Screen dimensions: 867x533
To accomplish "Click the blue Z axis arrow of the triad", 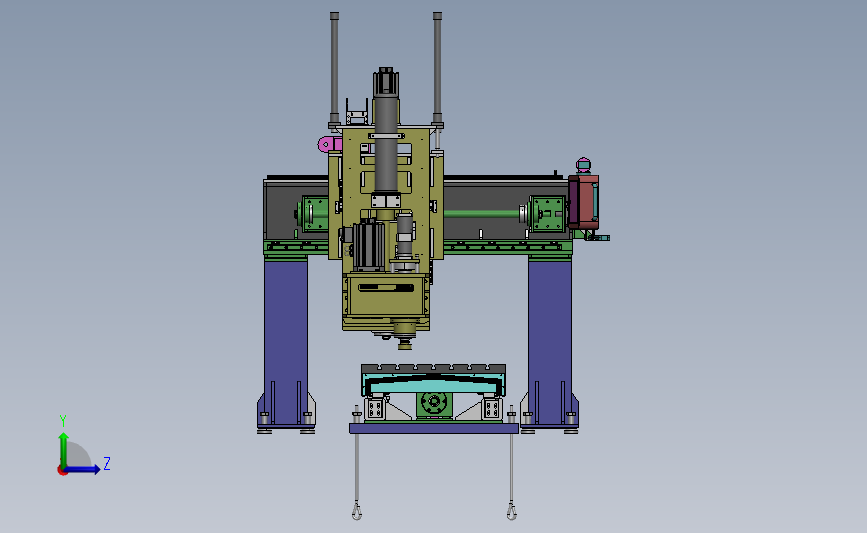I will coord(83,469).
